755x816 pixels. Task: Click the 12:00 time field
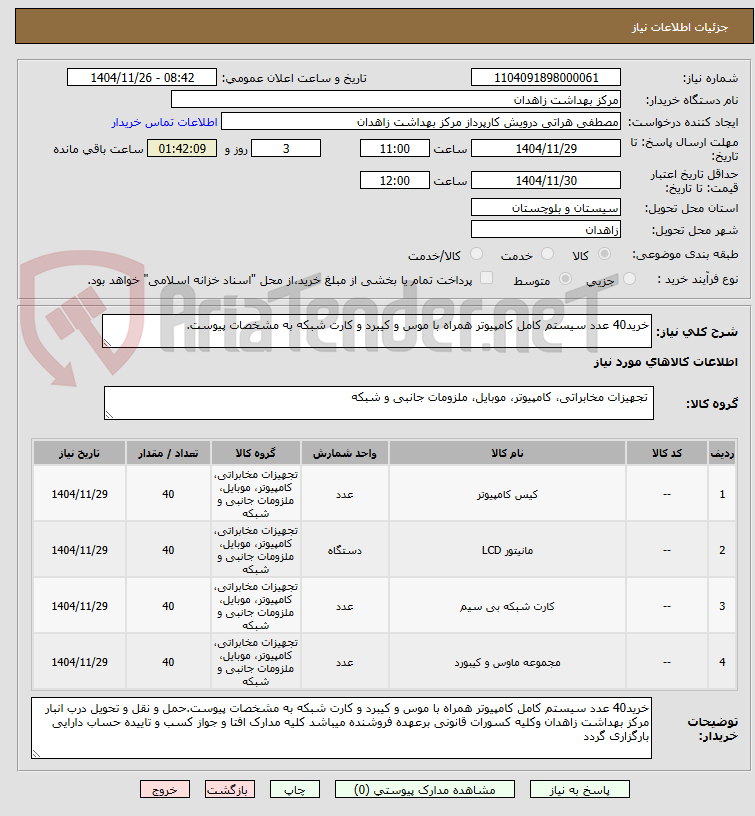point(394,181)
